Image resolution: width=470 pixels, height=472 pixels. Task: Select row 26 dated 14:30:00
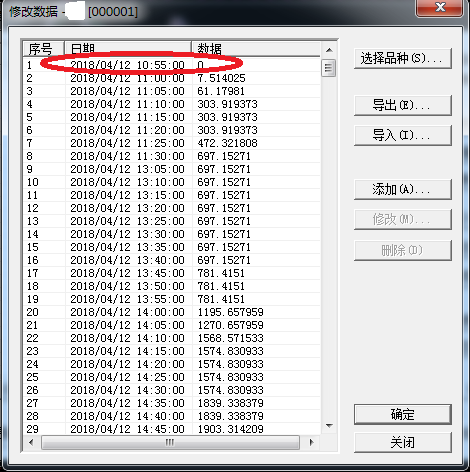172,390
